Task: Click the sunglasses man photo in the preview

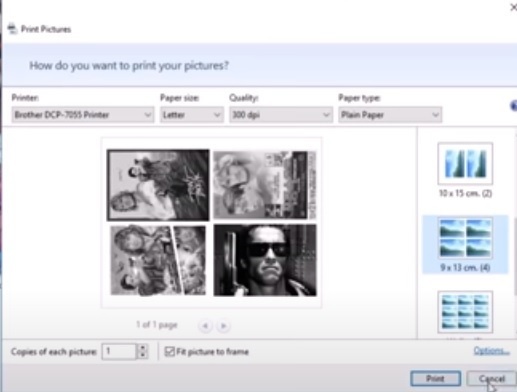Action: (x=265, y=260)
